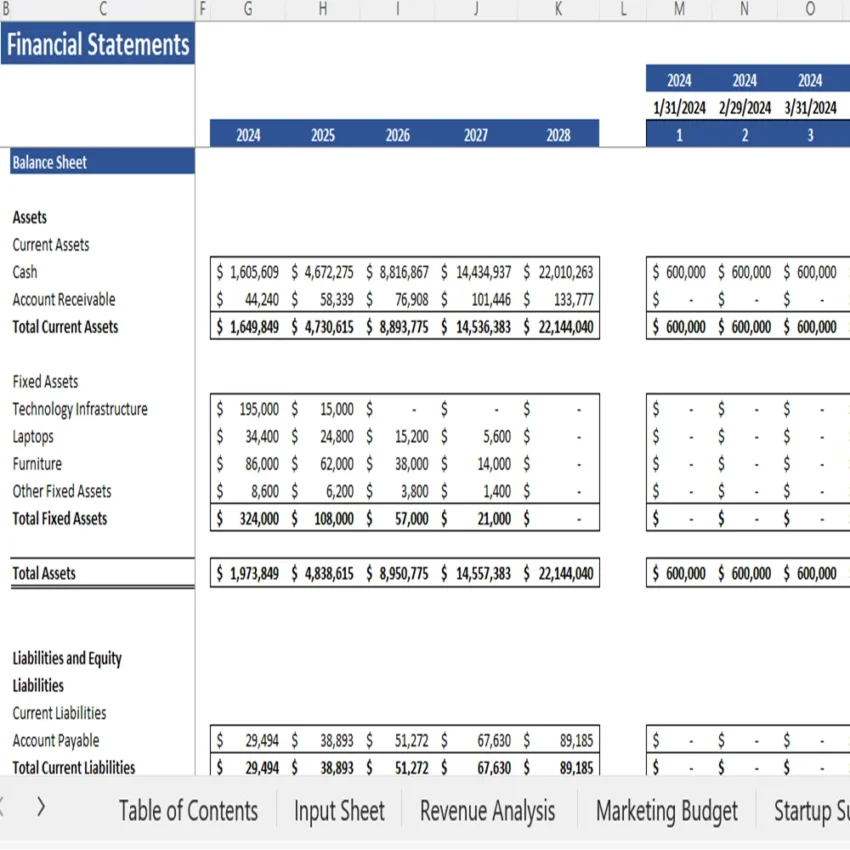Image resolution: width=850 pixels, height=850 pixels.
Task: Select the Marketing Budget sheet tab
Action: pos(666,810)
